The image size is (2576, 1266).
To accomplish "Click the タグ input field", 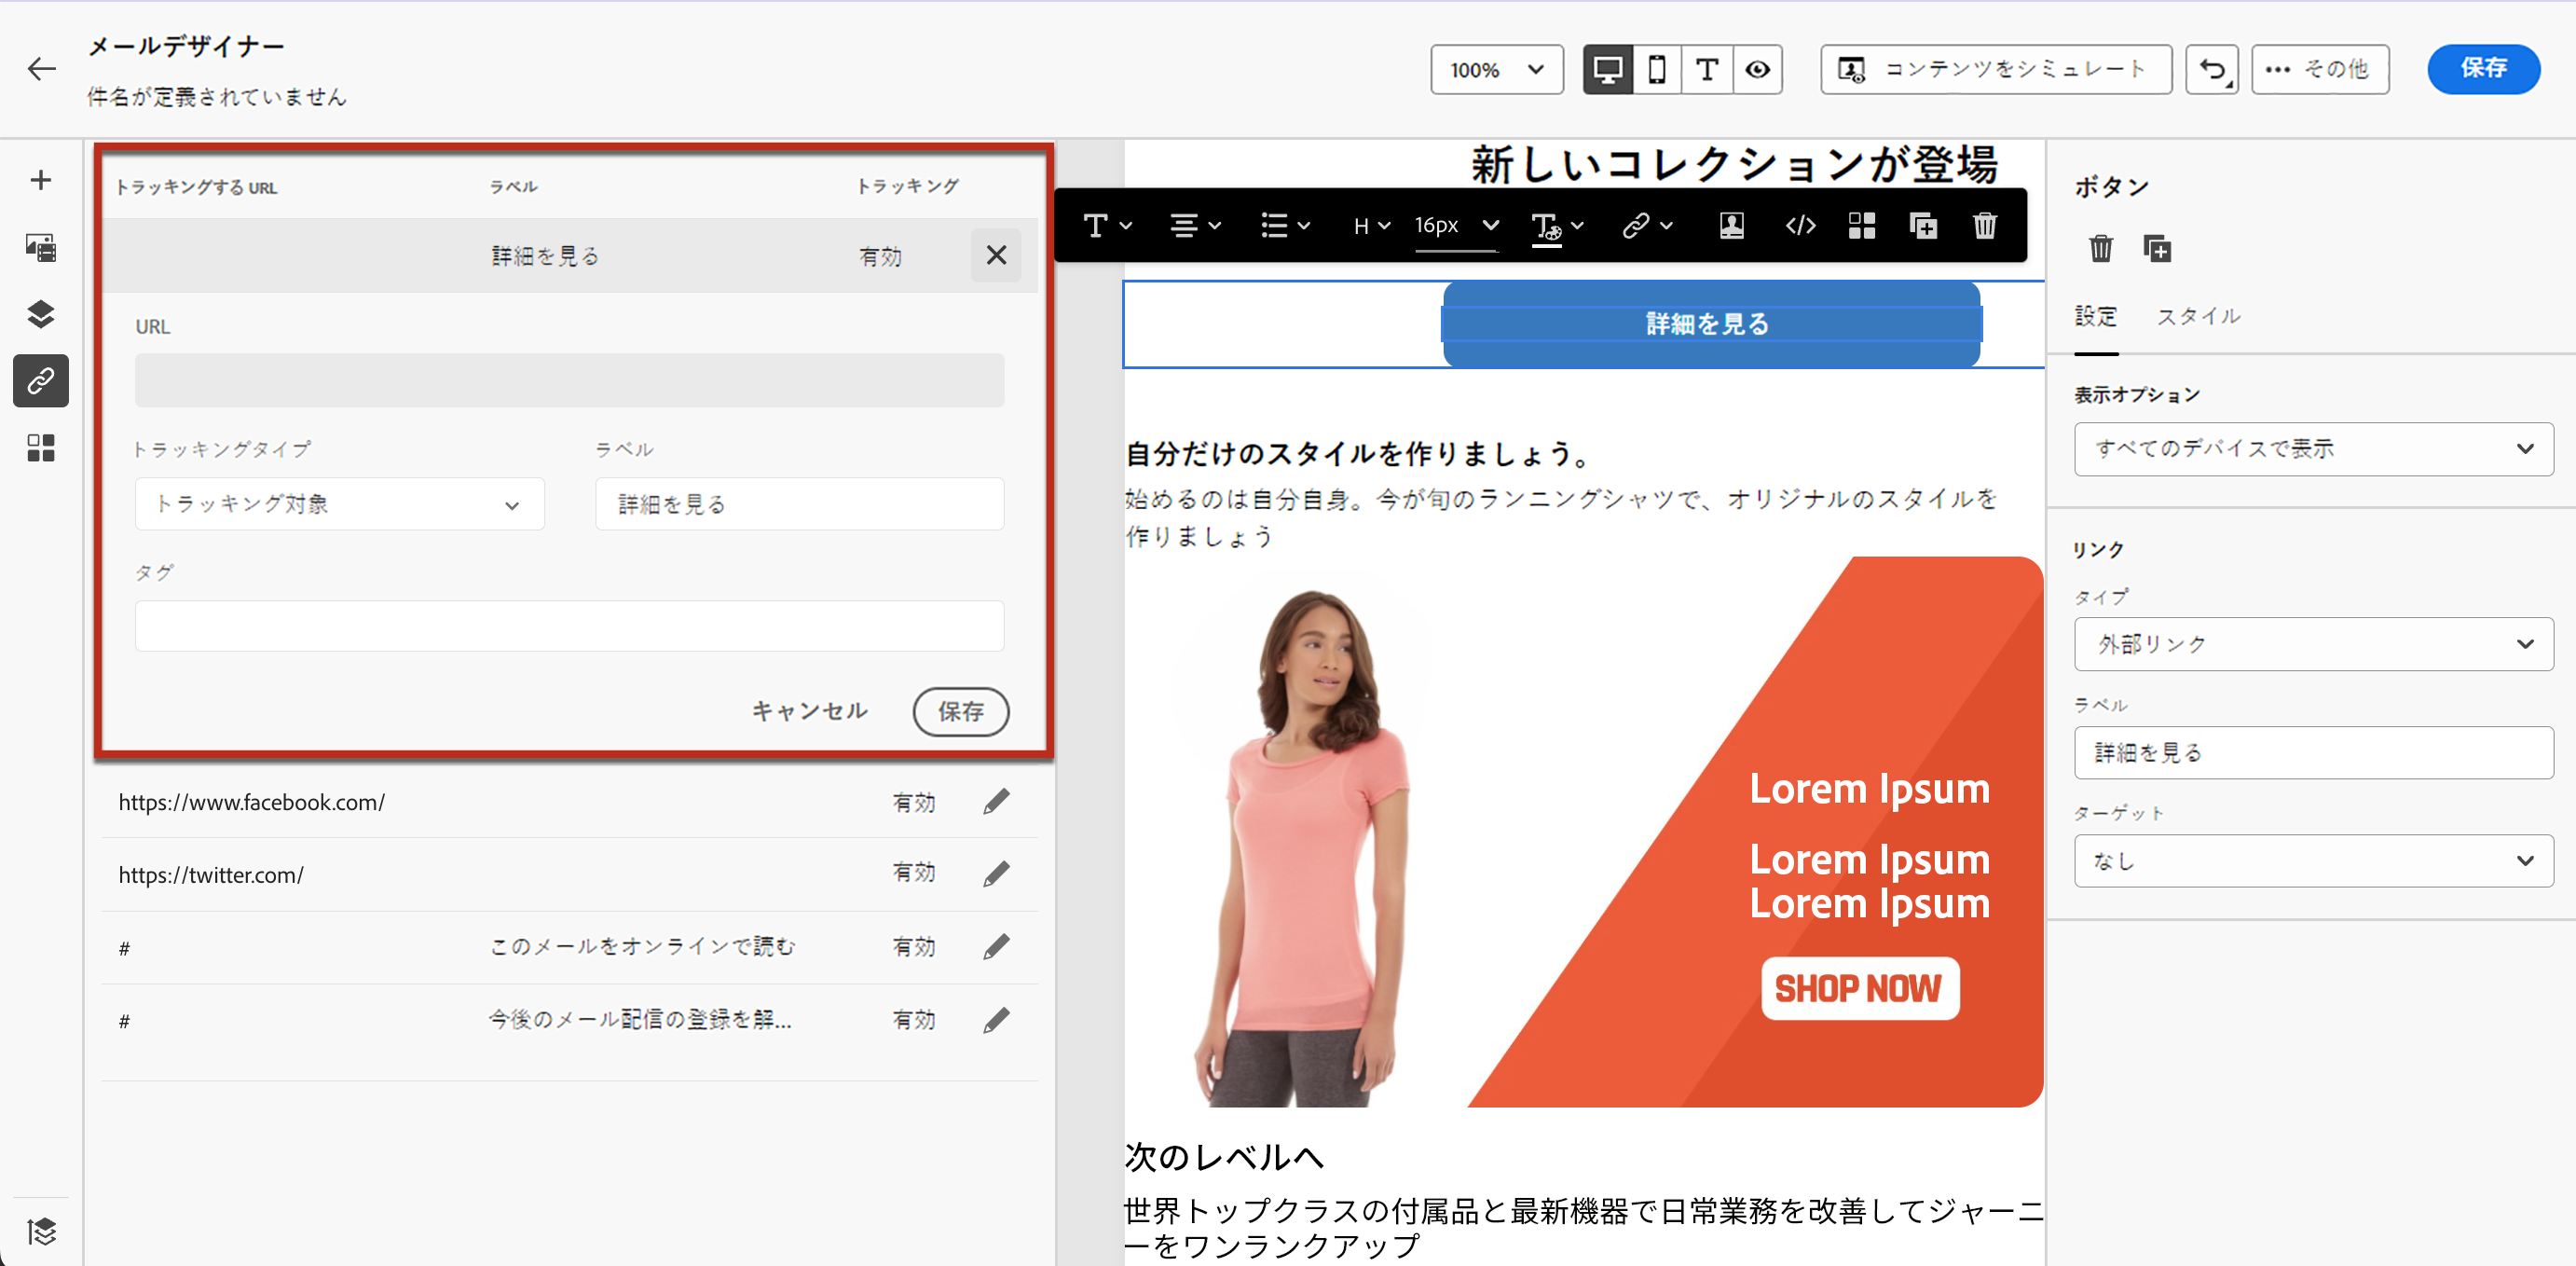I will coord(569,626).
